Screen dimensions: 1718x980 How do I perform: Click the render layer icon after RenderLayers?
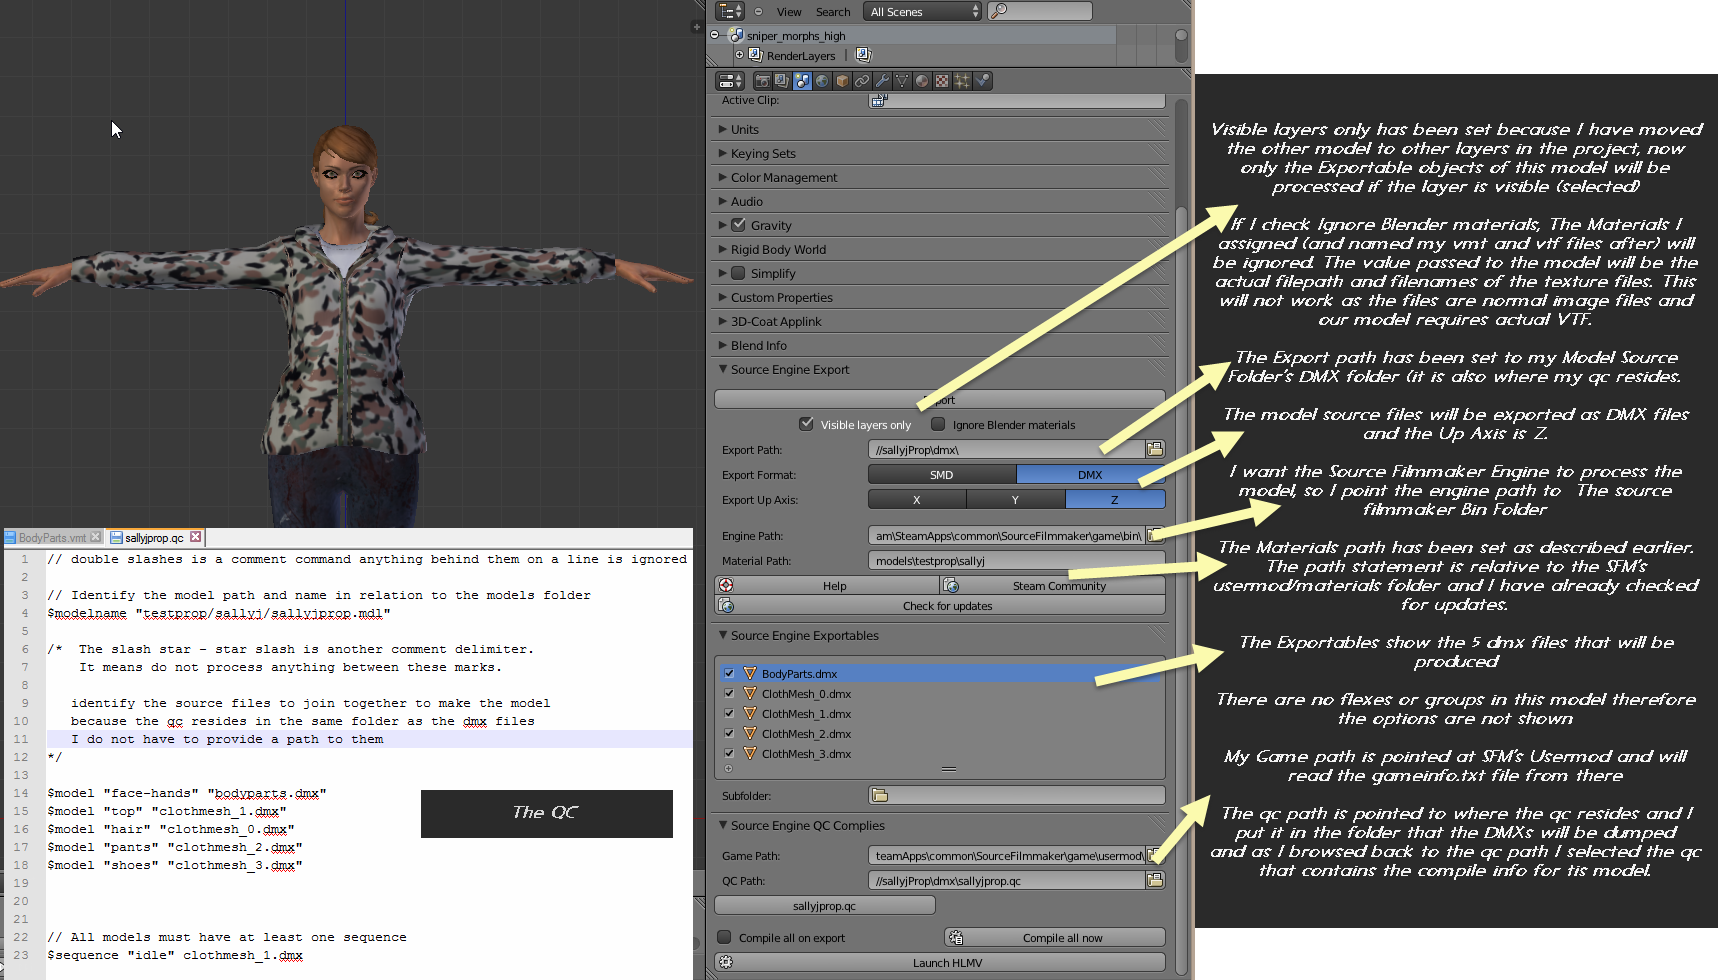click(x=863, y=55)
